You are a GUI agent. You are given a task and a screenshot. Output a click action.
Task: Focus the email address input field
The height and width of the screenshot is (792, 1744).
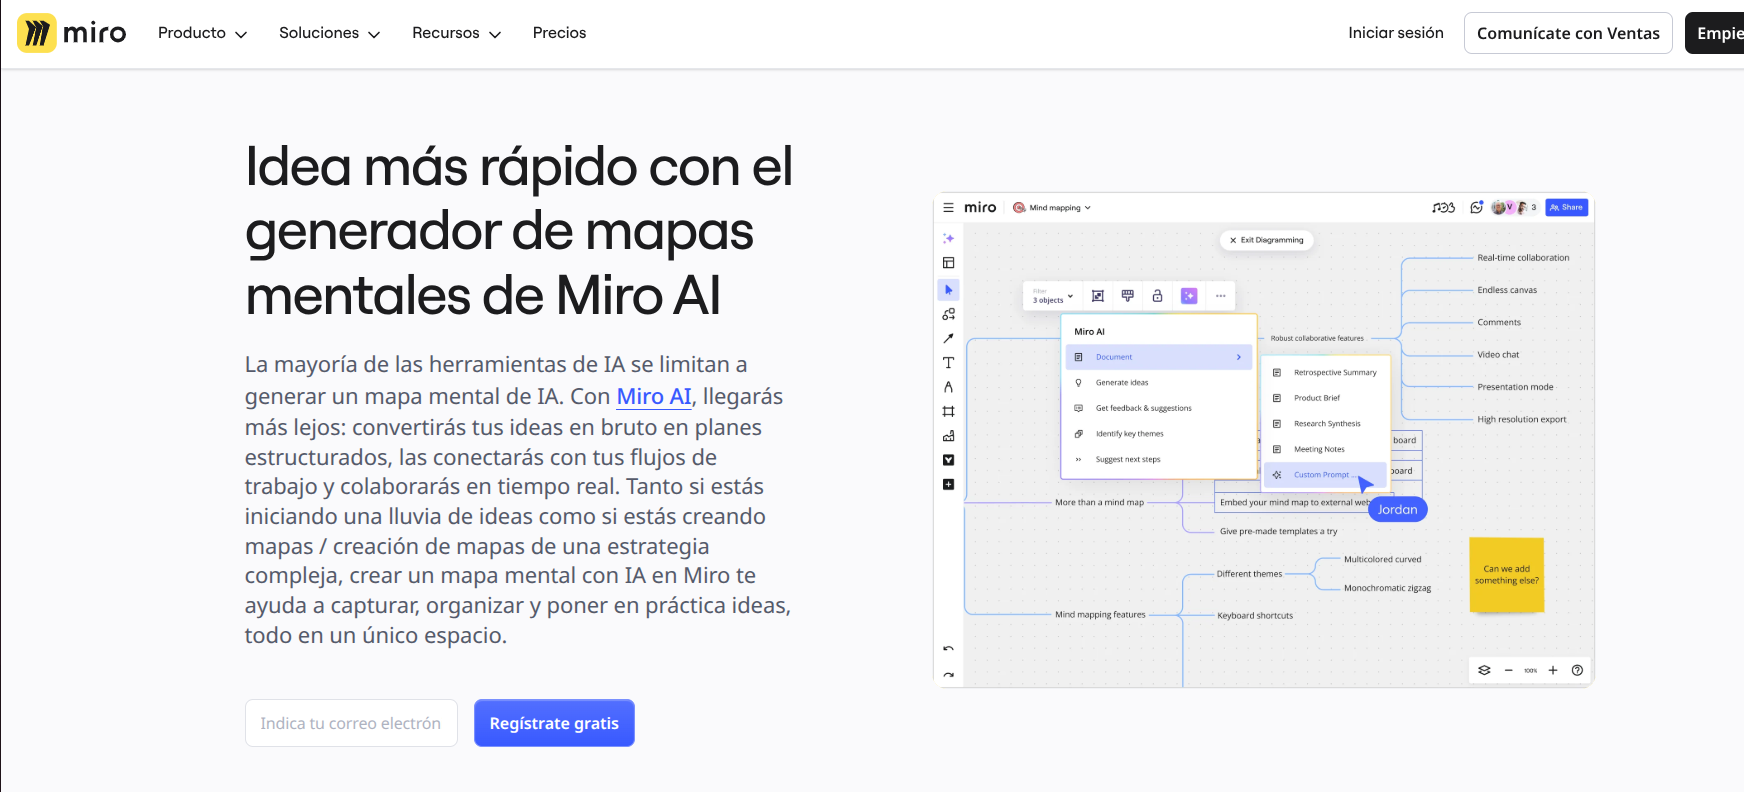coord(351,723)
